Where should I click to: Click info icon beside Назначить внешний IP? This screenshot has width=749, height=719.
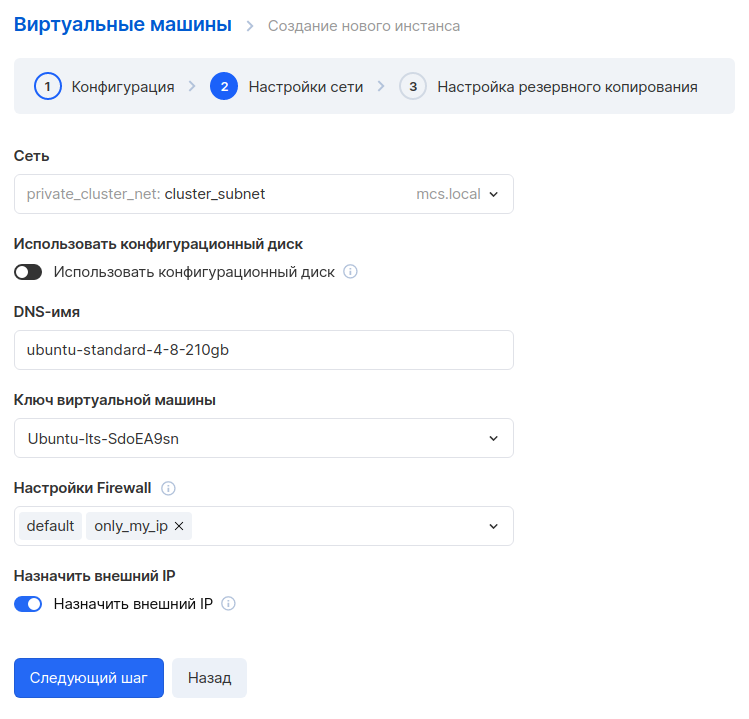(228, 604)
